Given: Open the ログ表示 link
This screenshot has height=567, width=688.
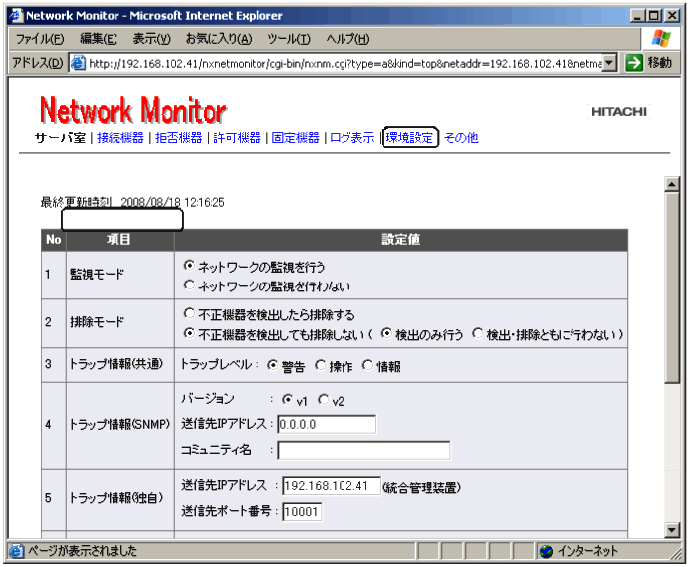Looking at the screenshot, I should [x=352, y=138].
